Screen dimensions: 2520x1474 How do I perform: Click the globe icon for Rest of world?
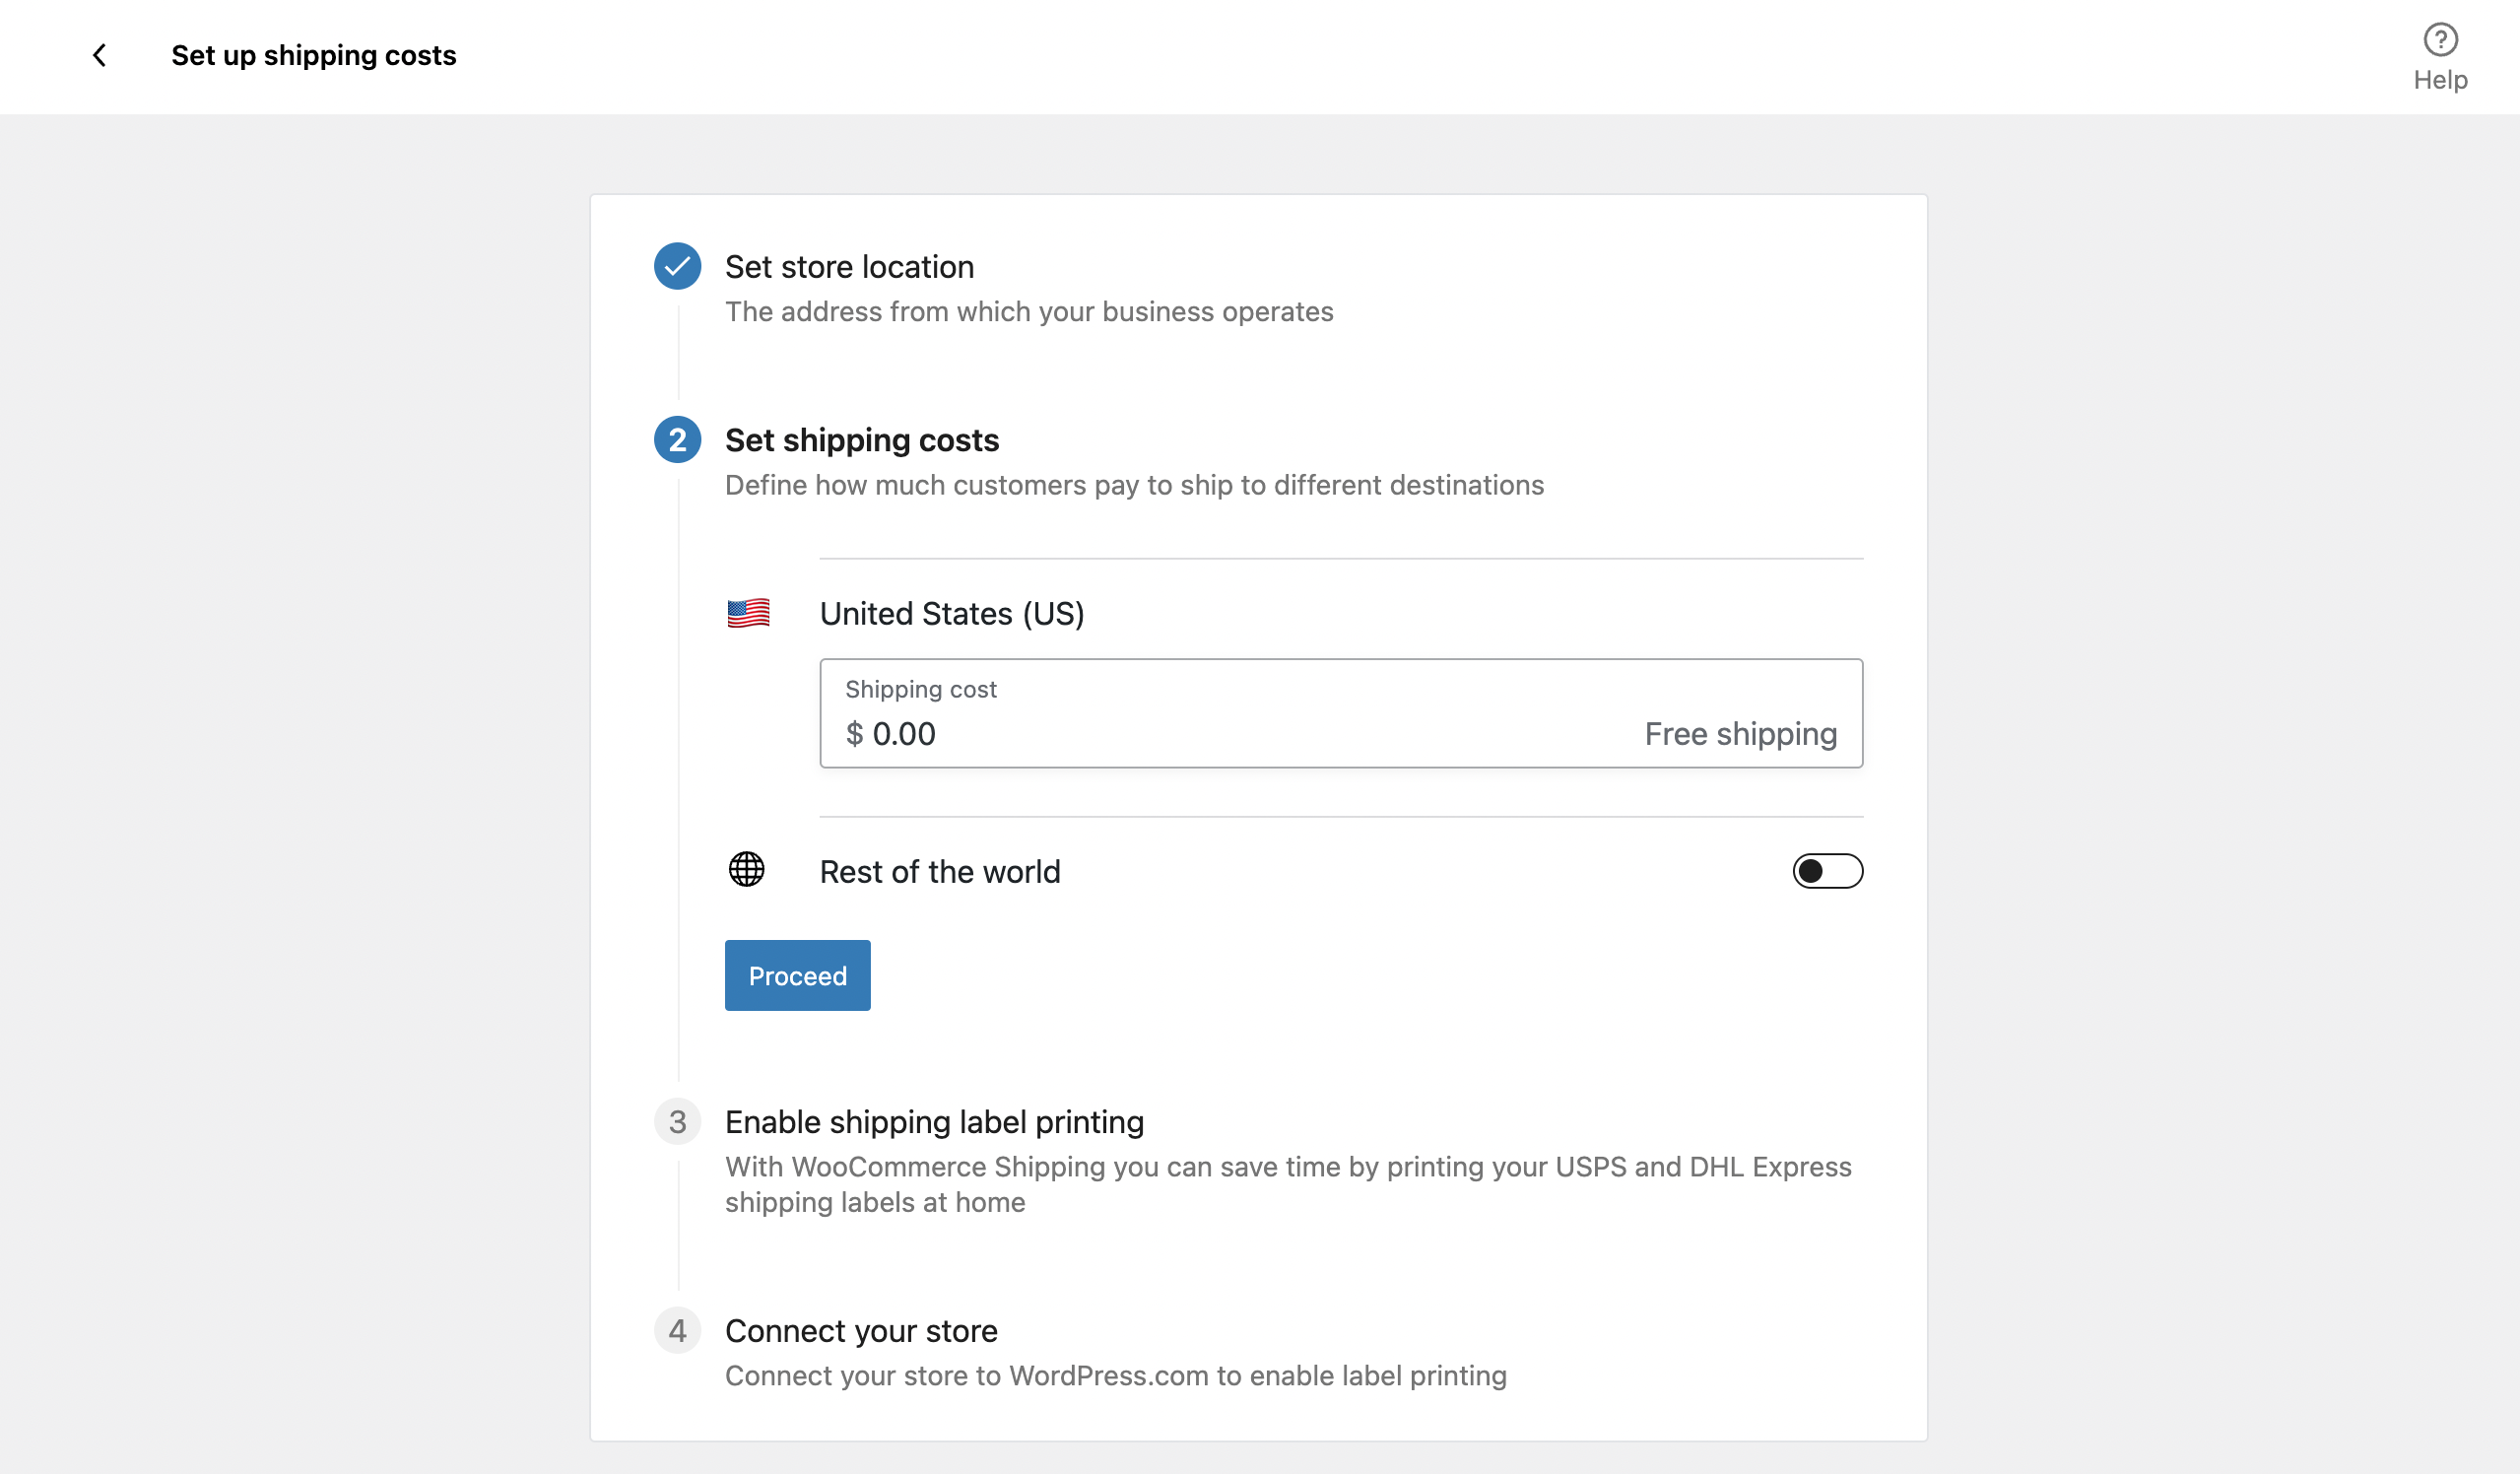click(x=746, y=870)
